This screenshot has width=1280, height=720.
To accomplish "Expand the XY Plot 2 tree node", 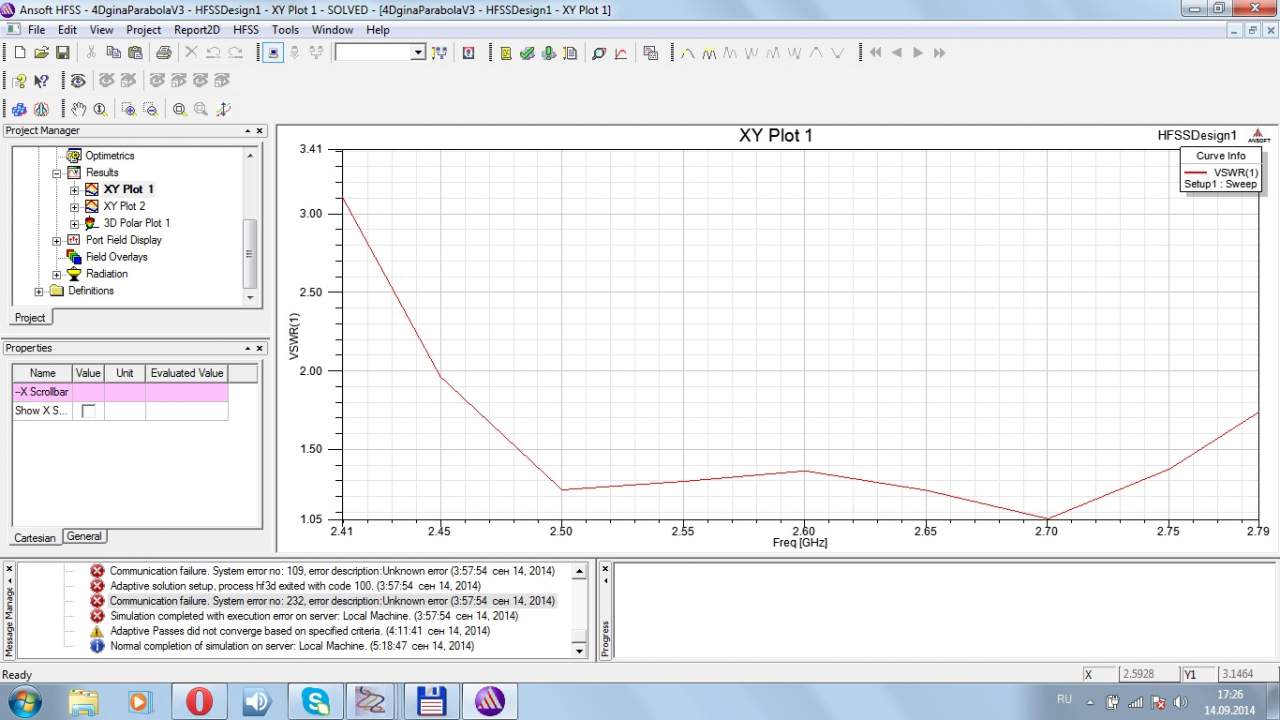I will click(74, 207).
